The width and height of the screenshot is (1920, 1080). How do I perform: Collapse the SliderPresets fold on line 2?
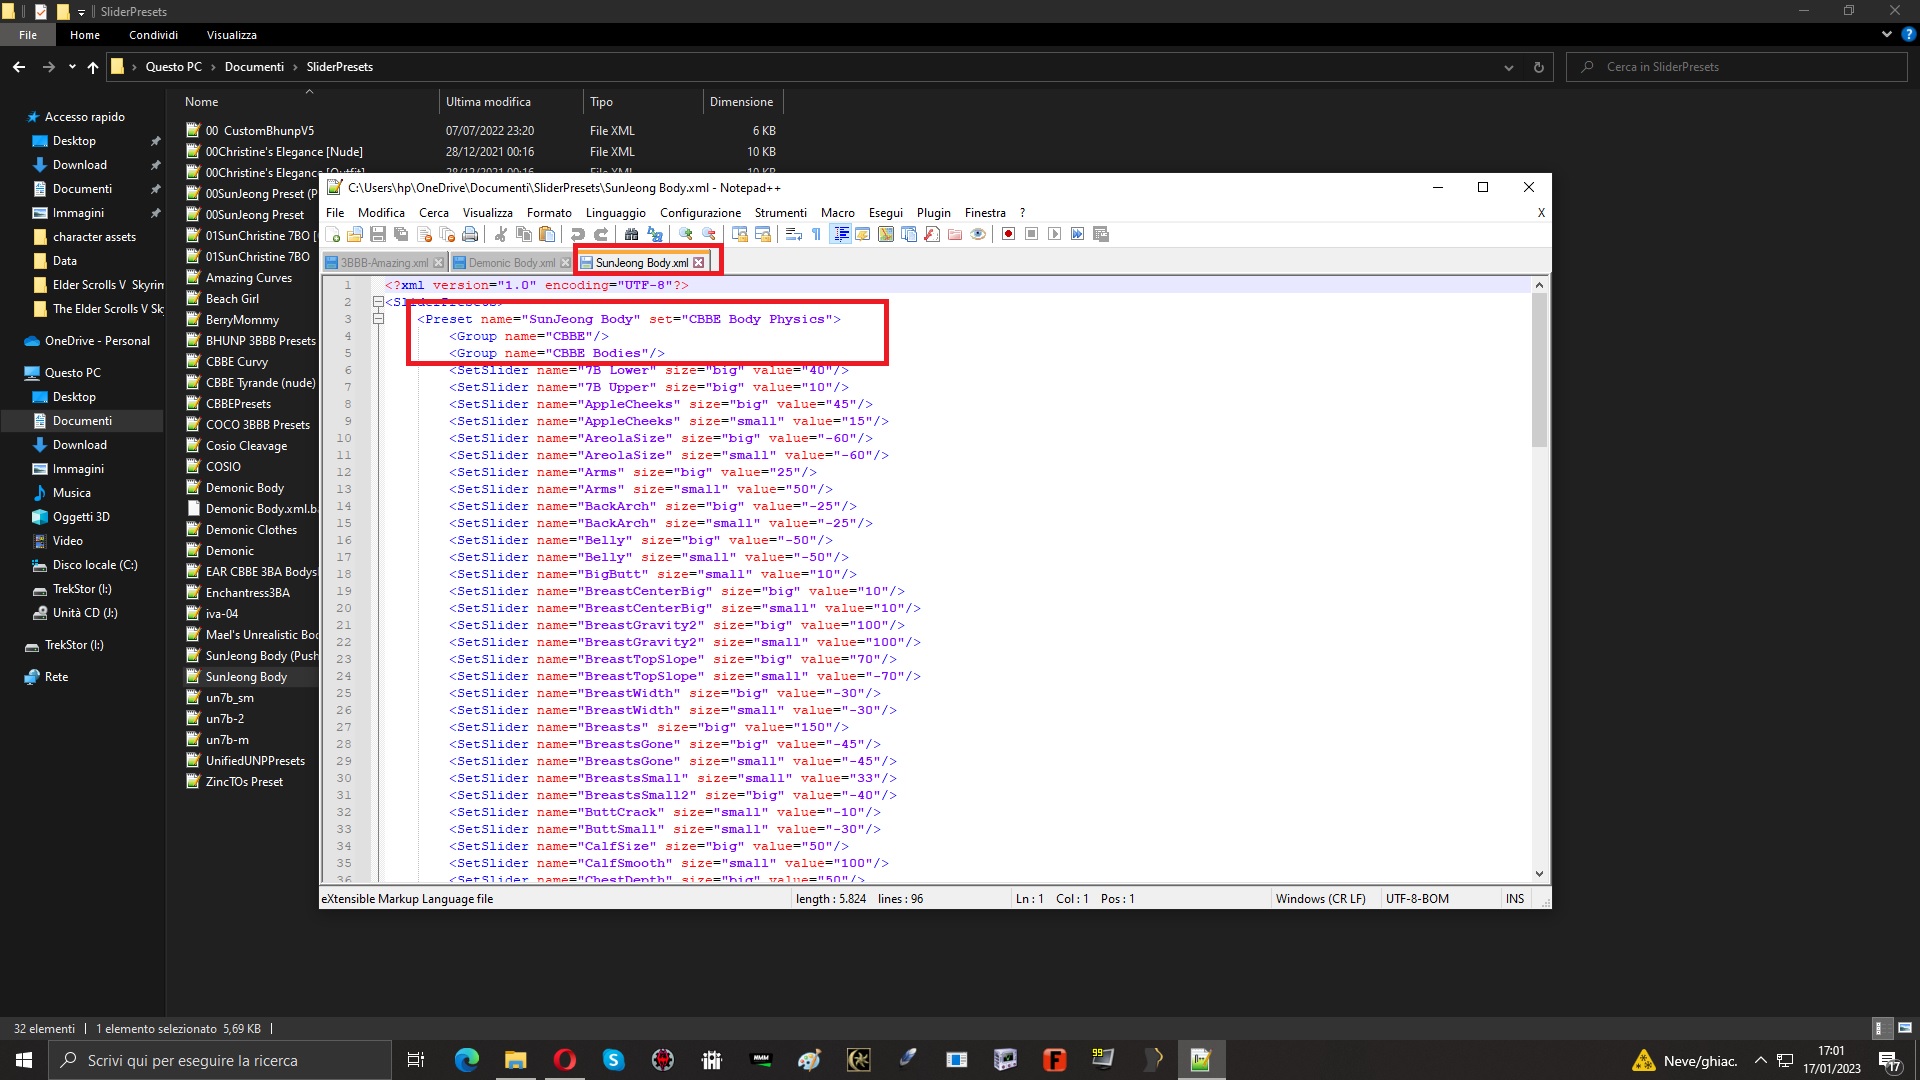(378, 302)
